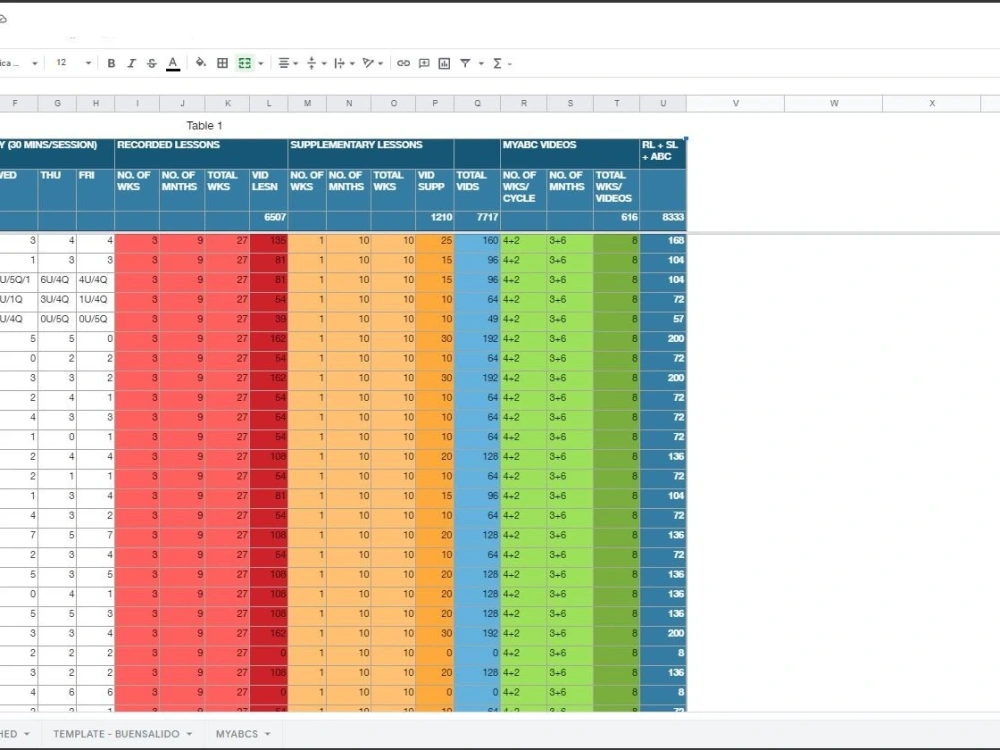Open the functions sigma menu

pos(502,63)
